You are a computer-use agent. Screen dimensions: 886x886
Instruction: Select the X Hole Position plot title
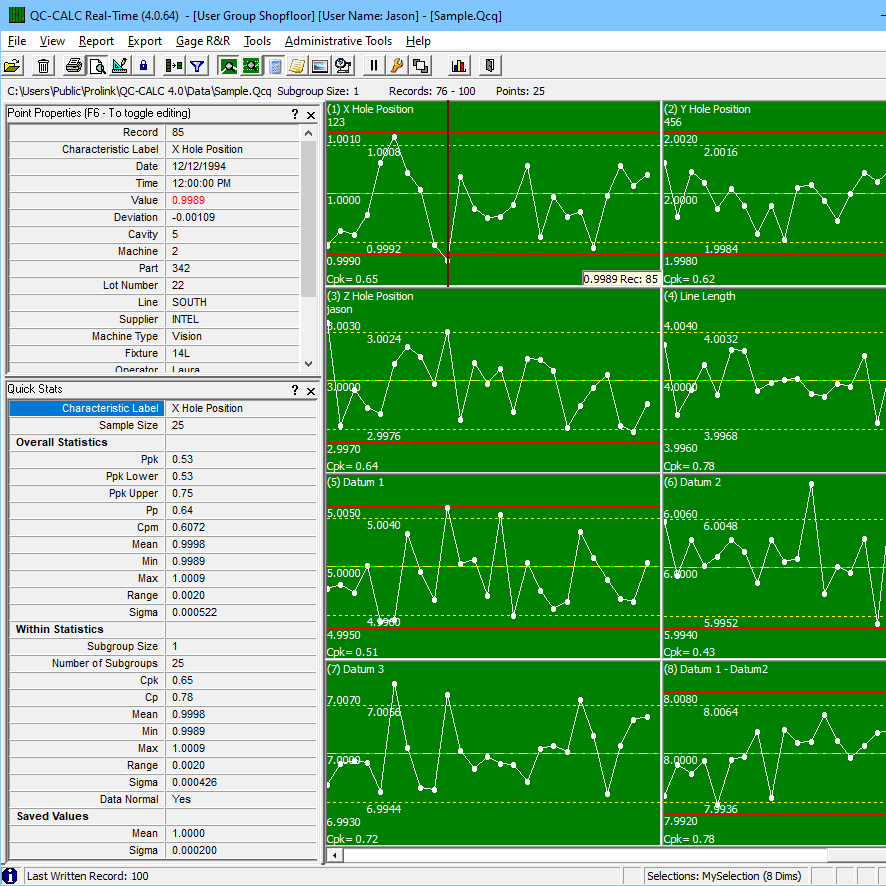[x=370, y=109]
